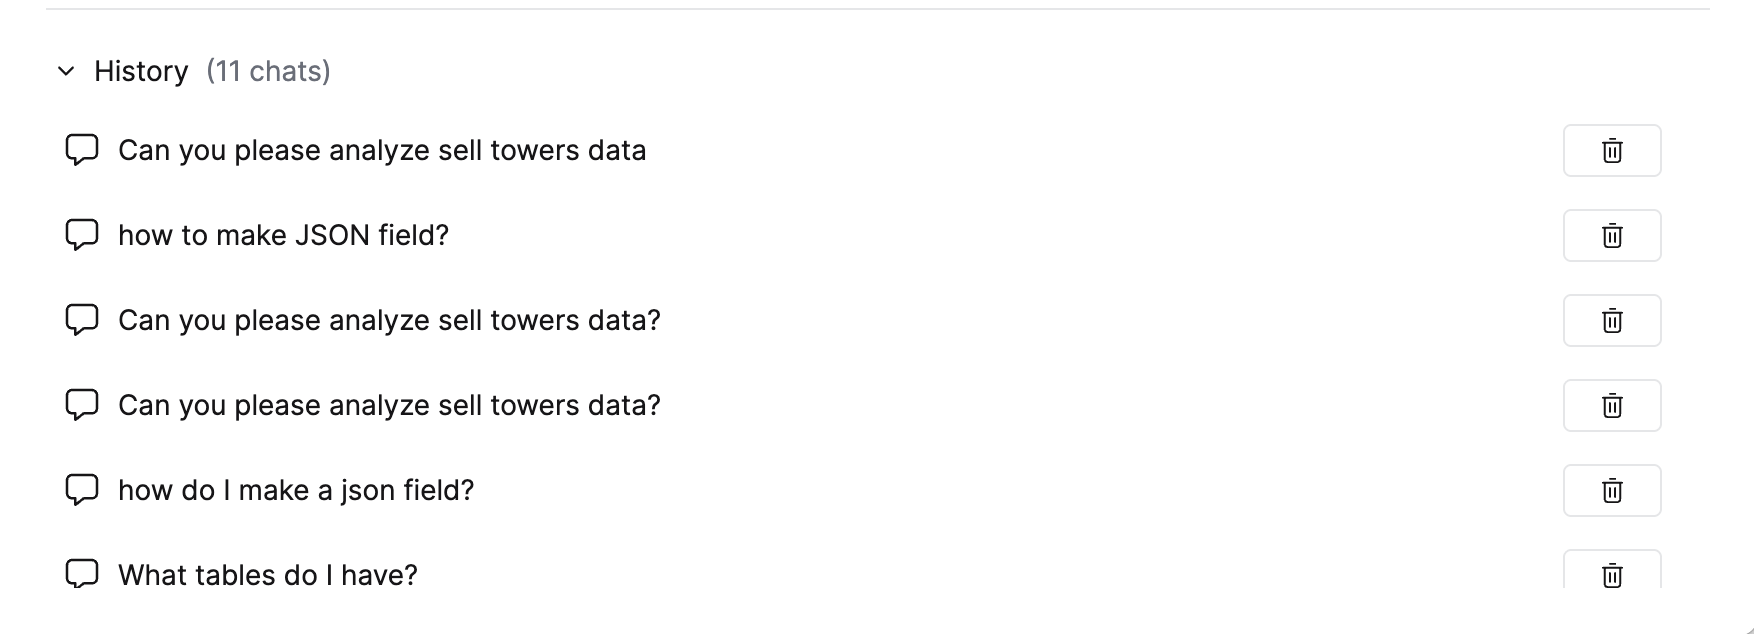The image size is (1754, 634).
Task: Click the delete icon next to 'how do I make a json field?'
Action: pyautogui.click(x=1611, y=490)
